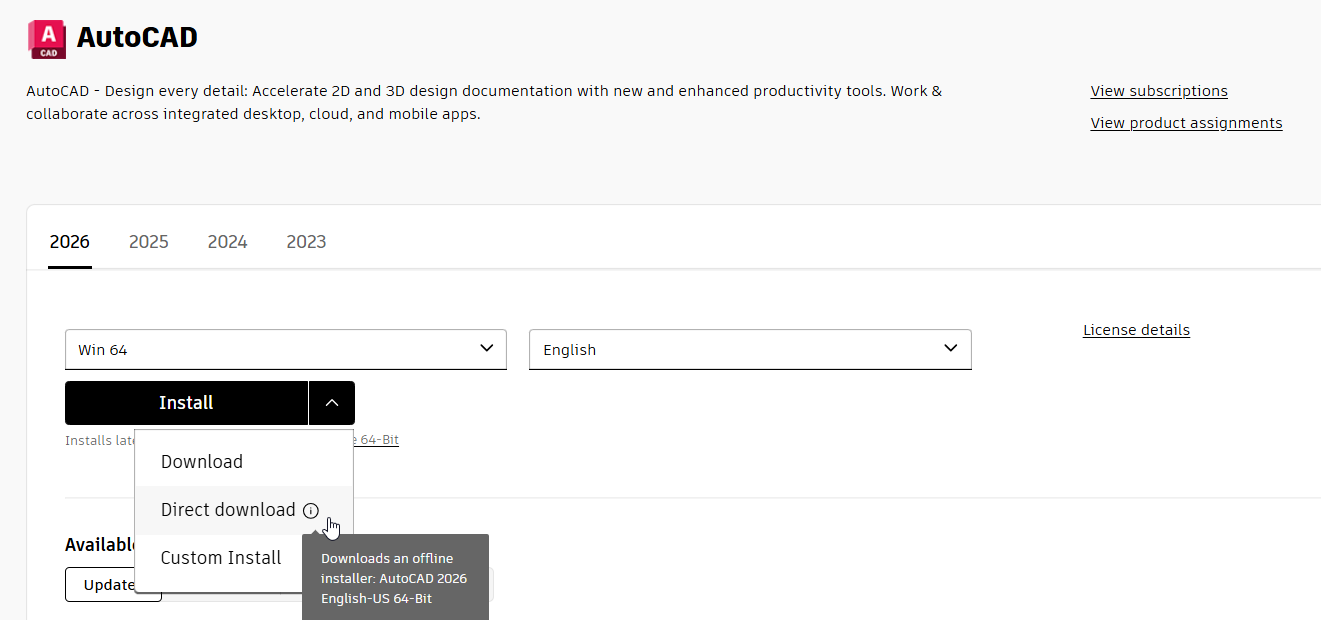Click the 64-Bit link under Install
Viewport: 1321px width, 620px height.
coord(376,440)
